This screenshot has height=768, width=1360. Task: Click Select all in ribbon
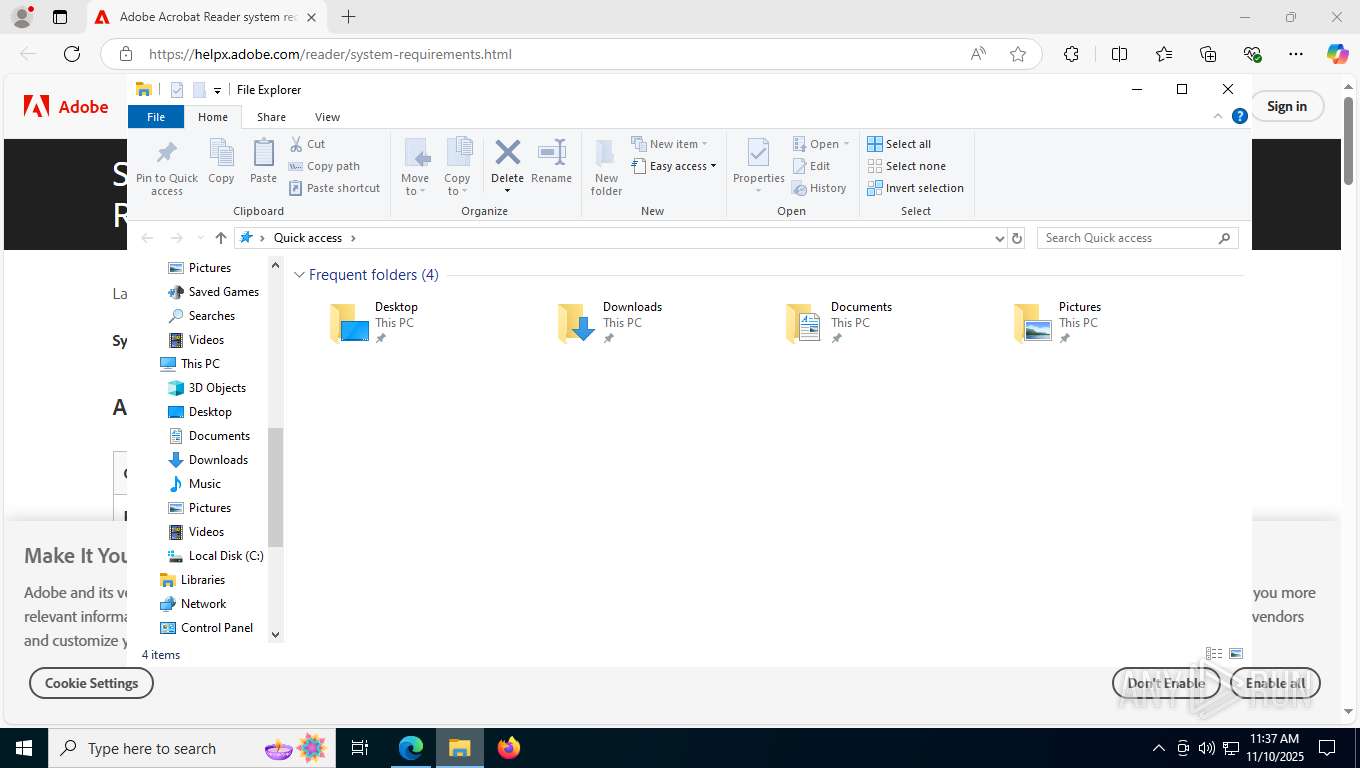[x=899, y=144]
